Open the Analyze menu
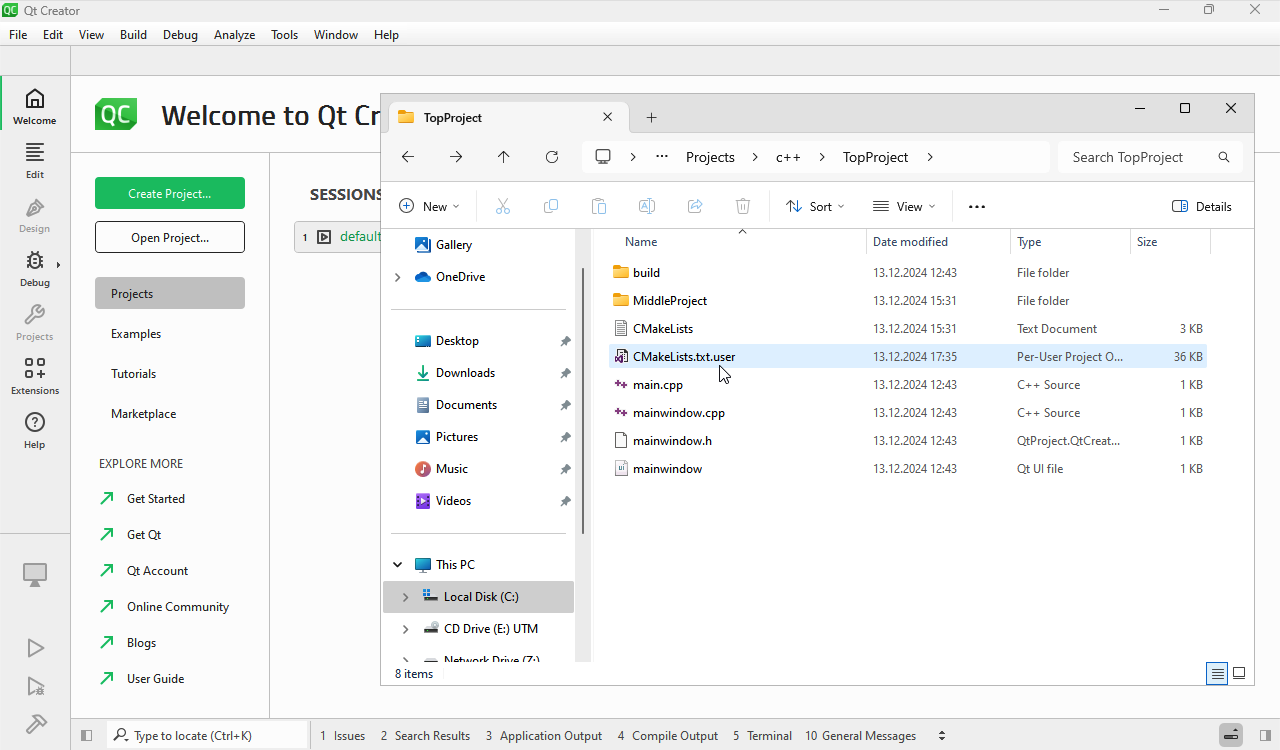 click(234, 34)
